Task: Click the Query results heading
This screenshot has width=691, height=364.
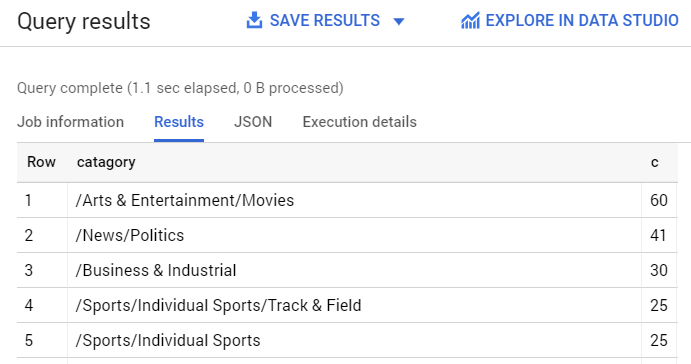Action: pyautogui.click(x=84, y=22)
